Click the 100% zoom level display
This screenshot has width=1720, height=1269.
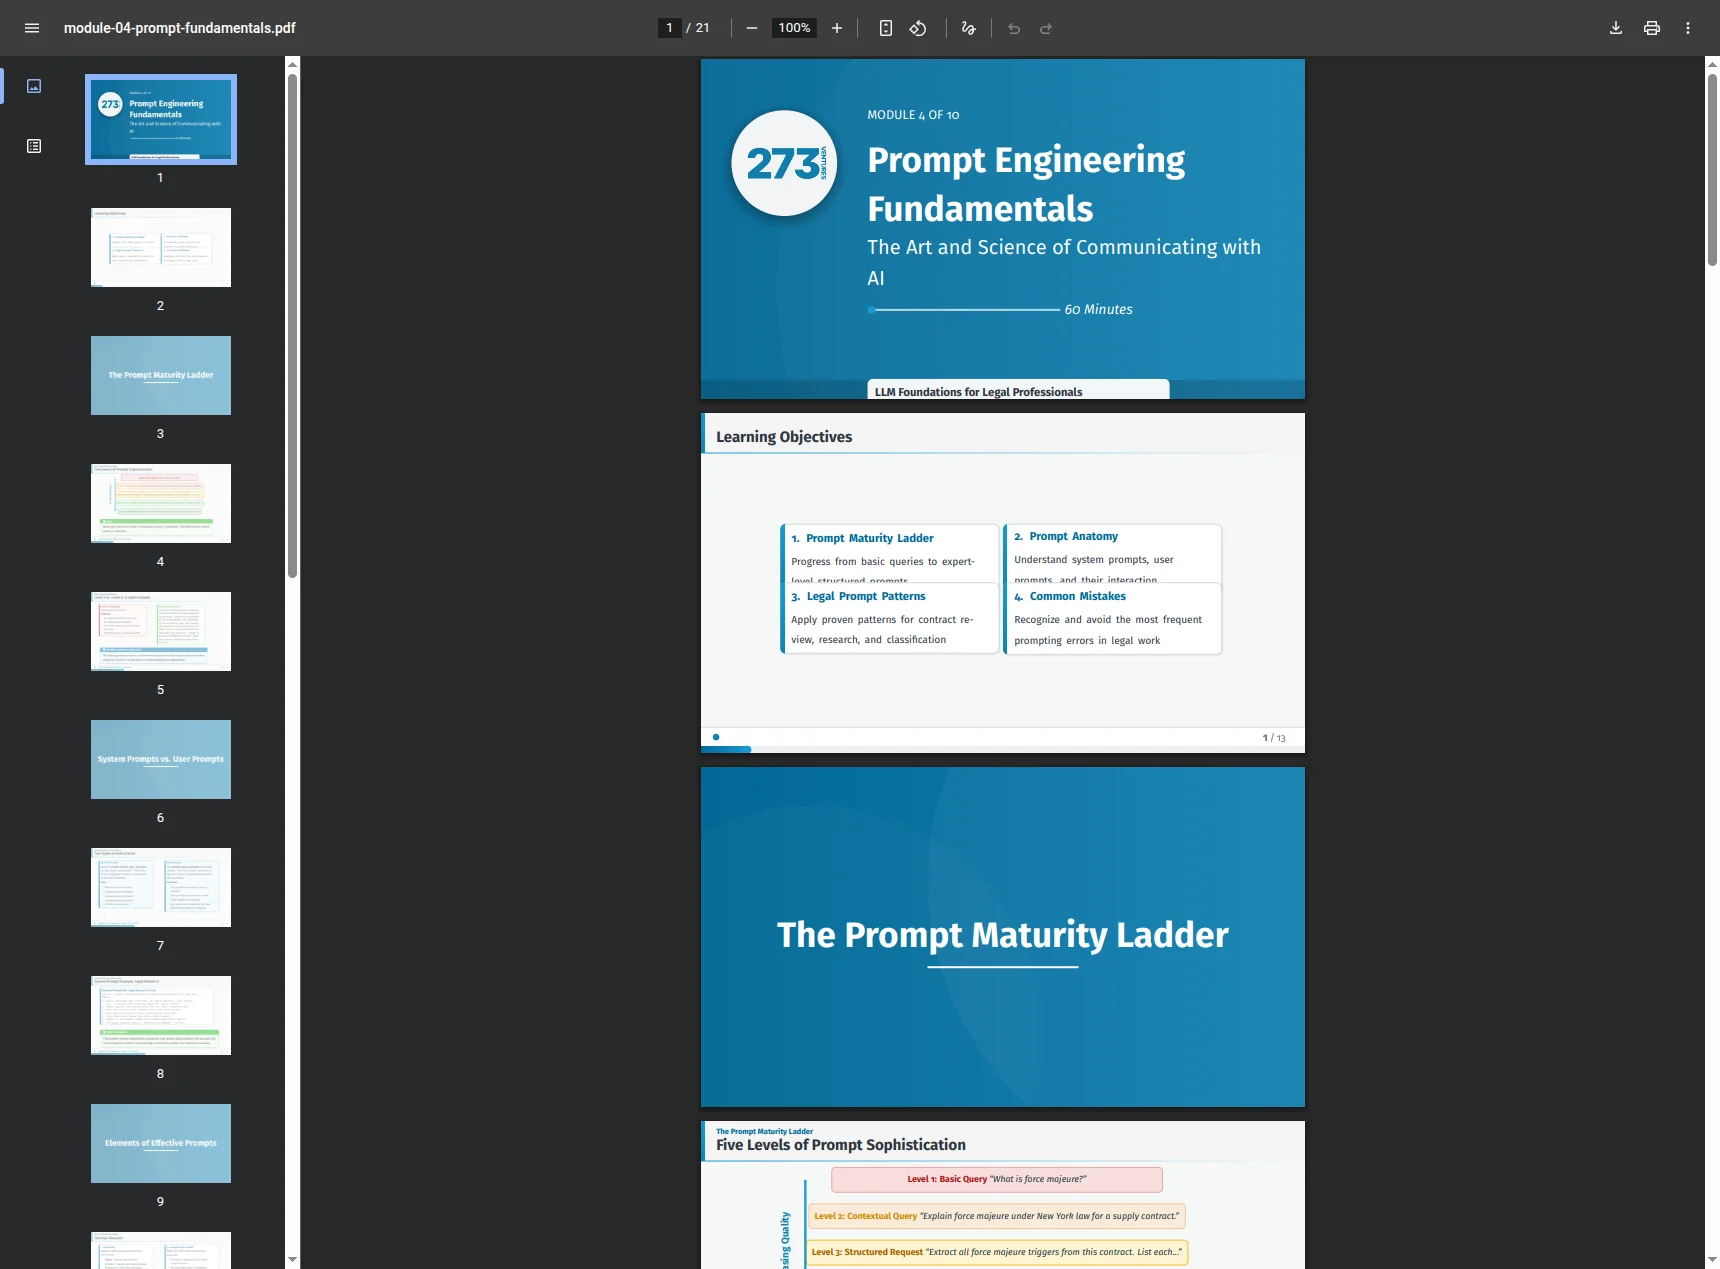pos(793,28)
